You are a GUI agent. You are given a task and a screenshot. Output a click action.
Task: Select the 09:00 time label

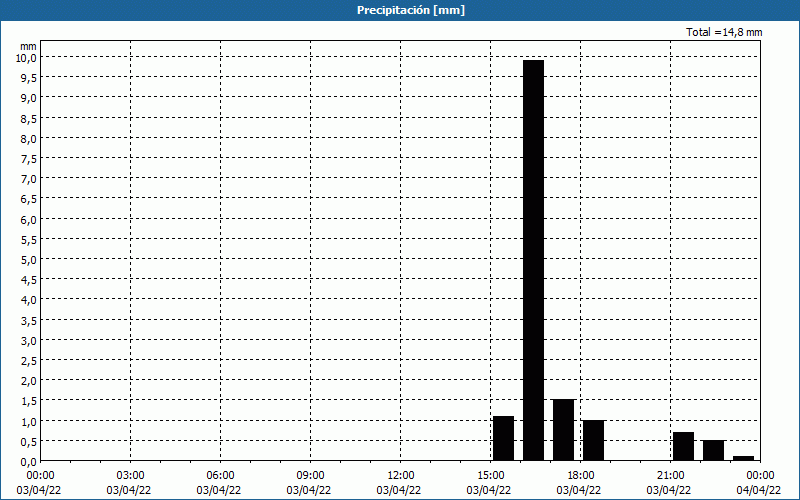click(x=310, y=476)
